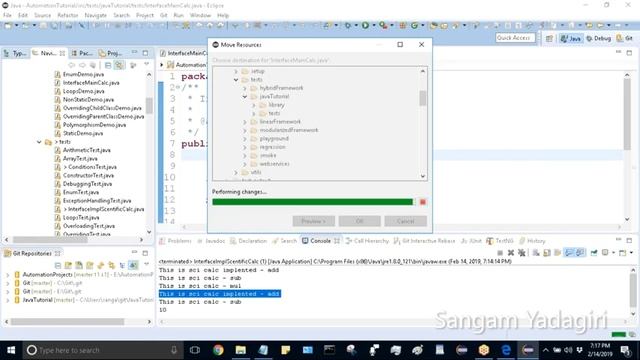640x360 pixels.
Task: Select the linearFramework folder in dialog
Action: [280, 122]
